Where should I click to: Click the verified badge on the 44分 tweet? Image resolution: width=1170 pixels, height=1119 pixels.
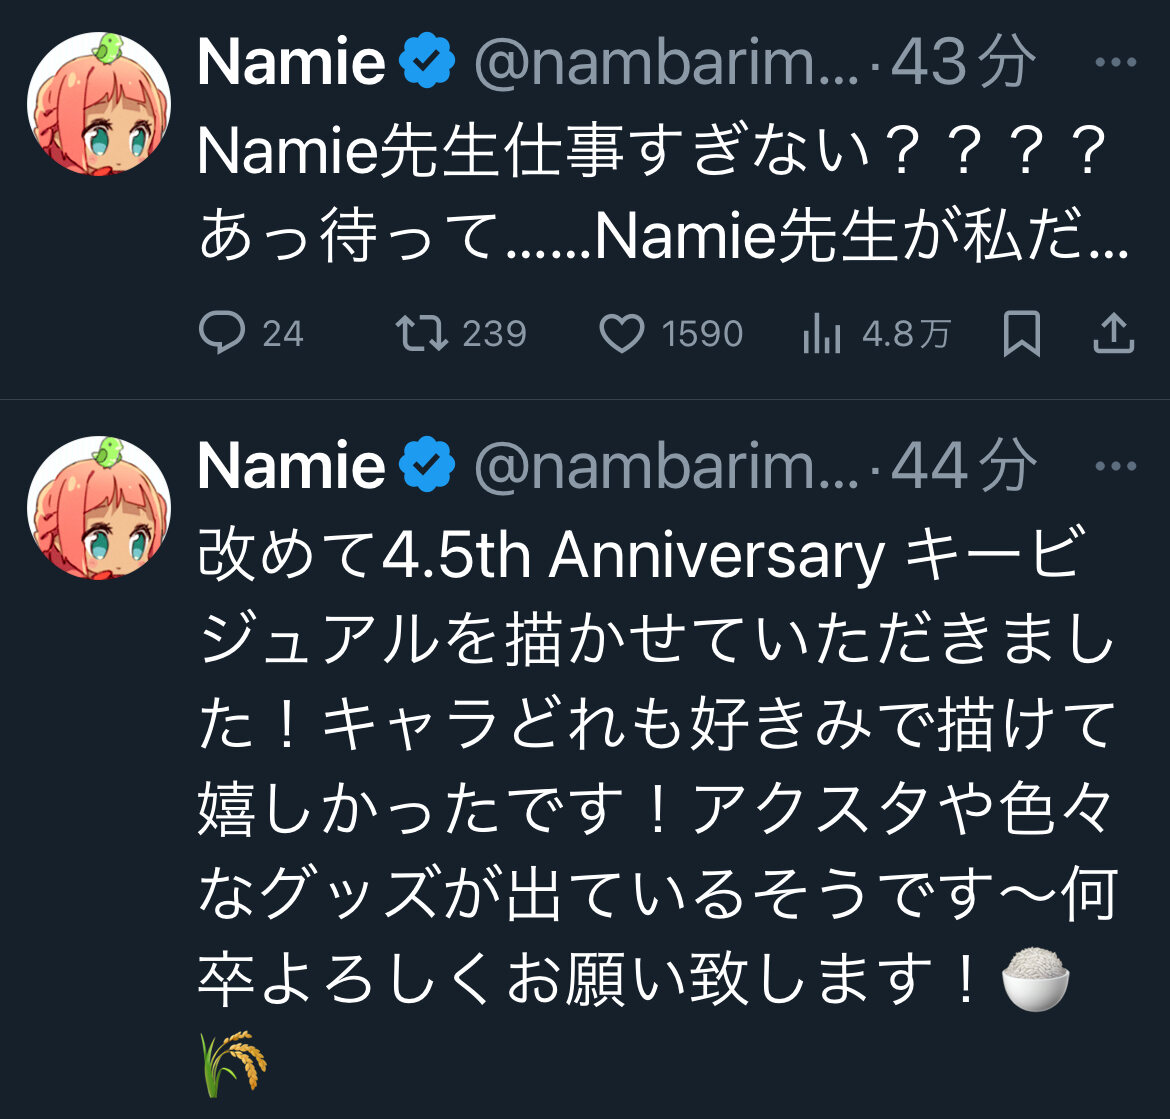(x=427, y=466)
